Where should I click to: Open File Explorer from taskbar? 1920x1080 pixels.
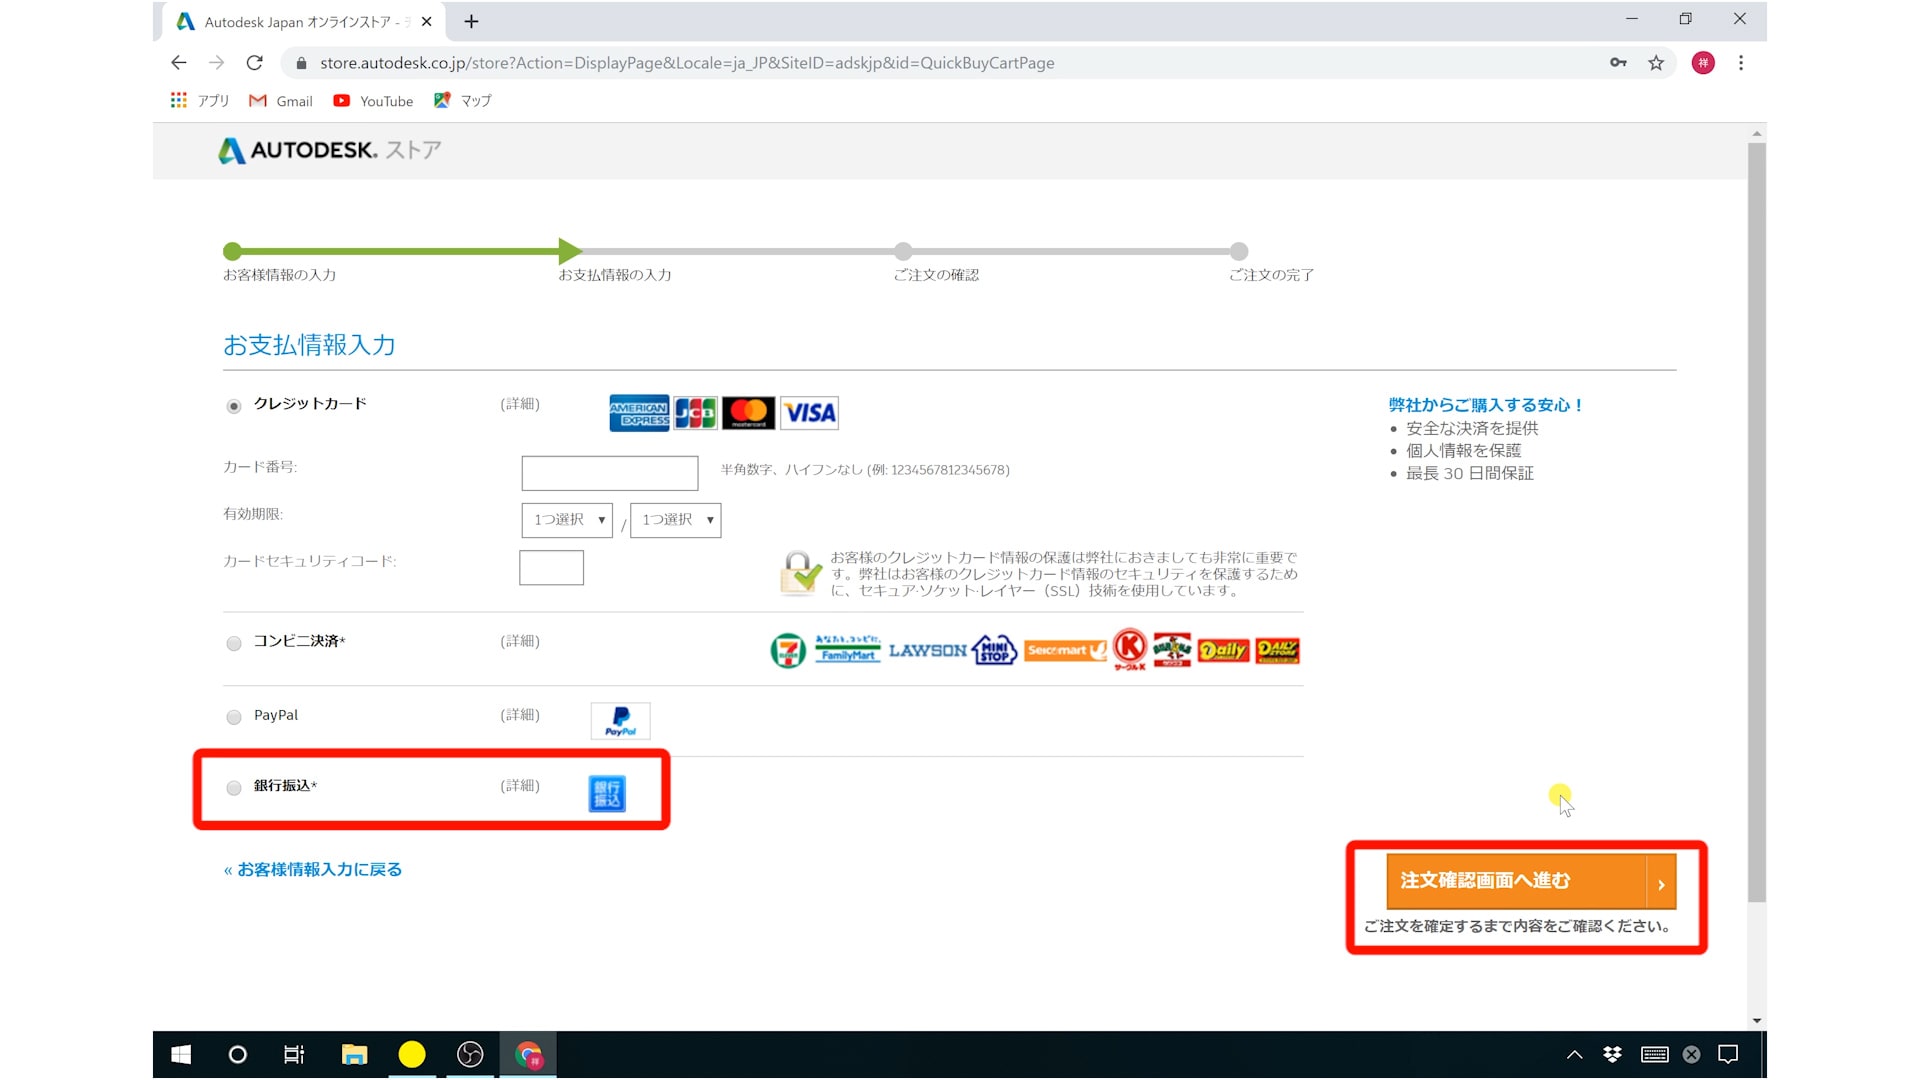(354, 1054)
